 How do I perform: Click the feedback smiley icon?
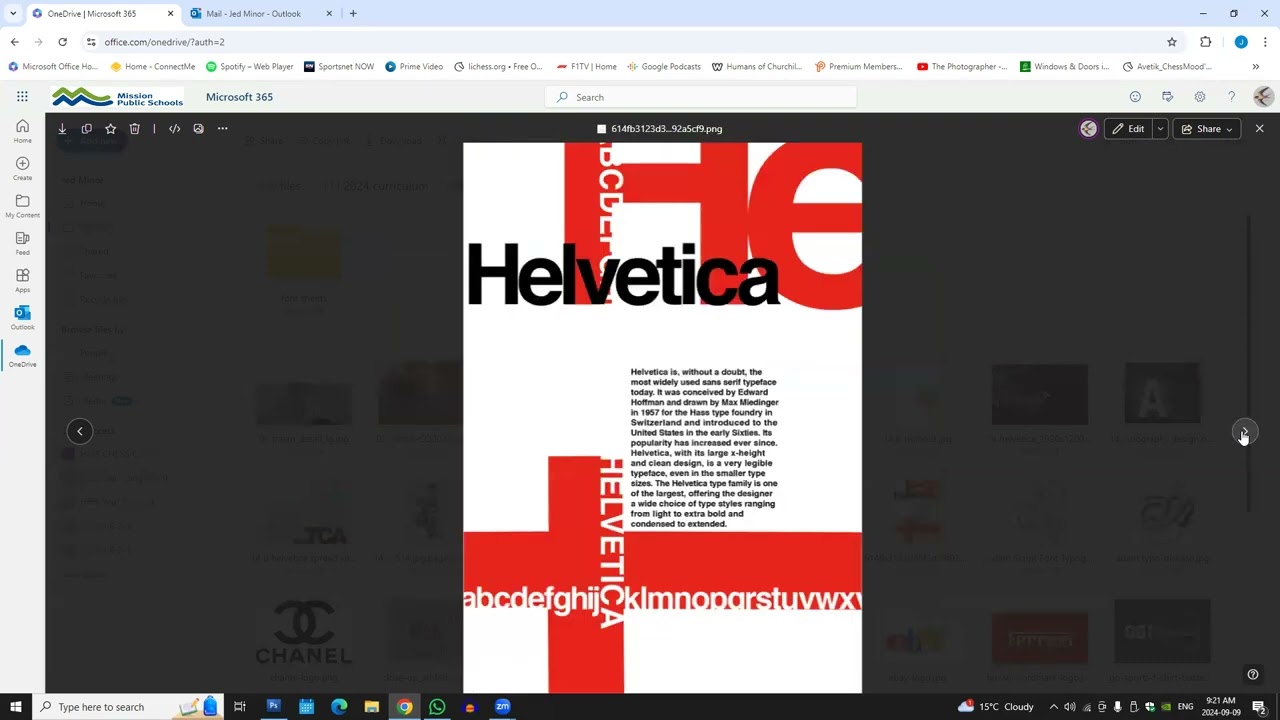(x=1135, y=97)
